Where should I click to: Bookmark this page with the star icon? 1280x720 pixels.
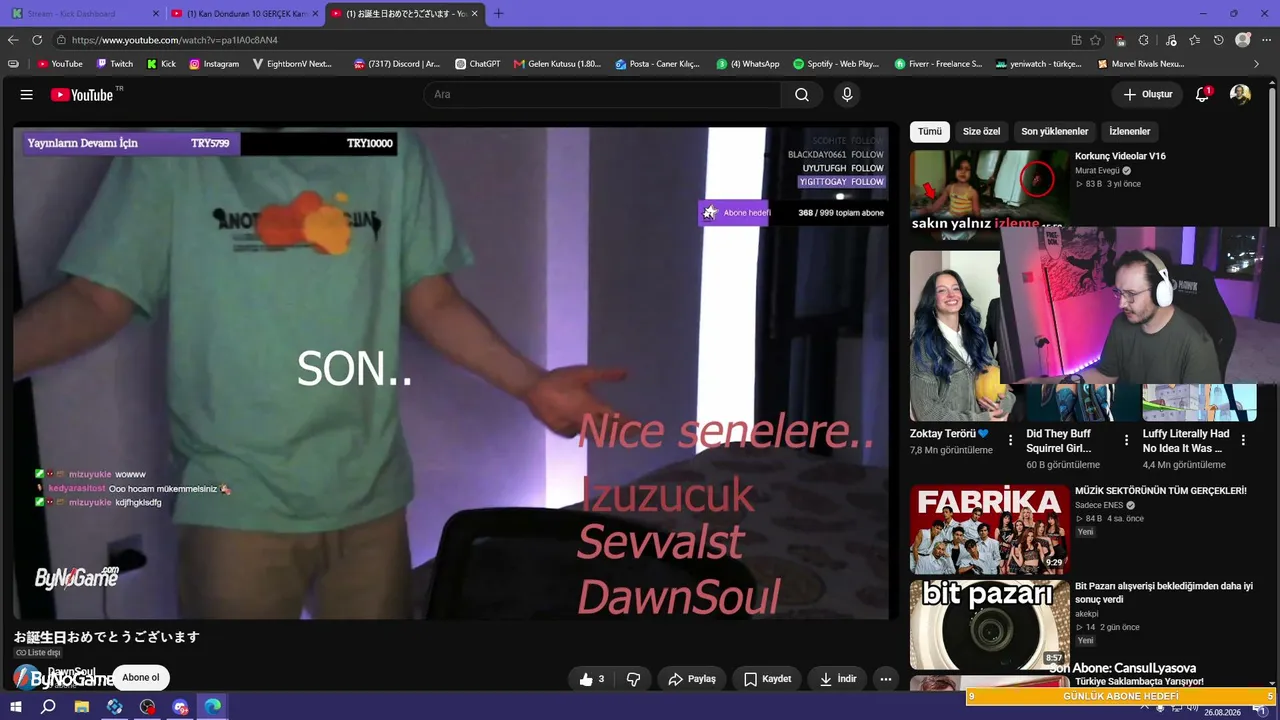1096,40
